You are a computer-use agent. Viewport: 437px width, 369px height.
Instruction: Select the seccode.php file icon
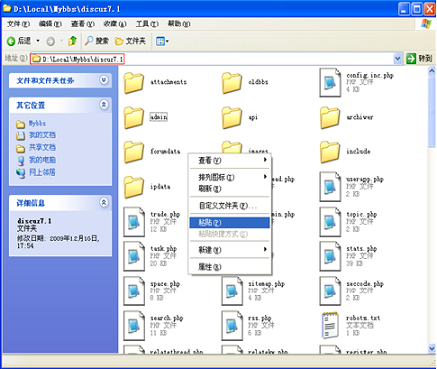click(330, 291)
